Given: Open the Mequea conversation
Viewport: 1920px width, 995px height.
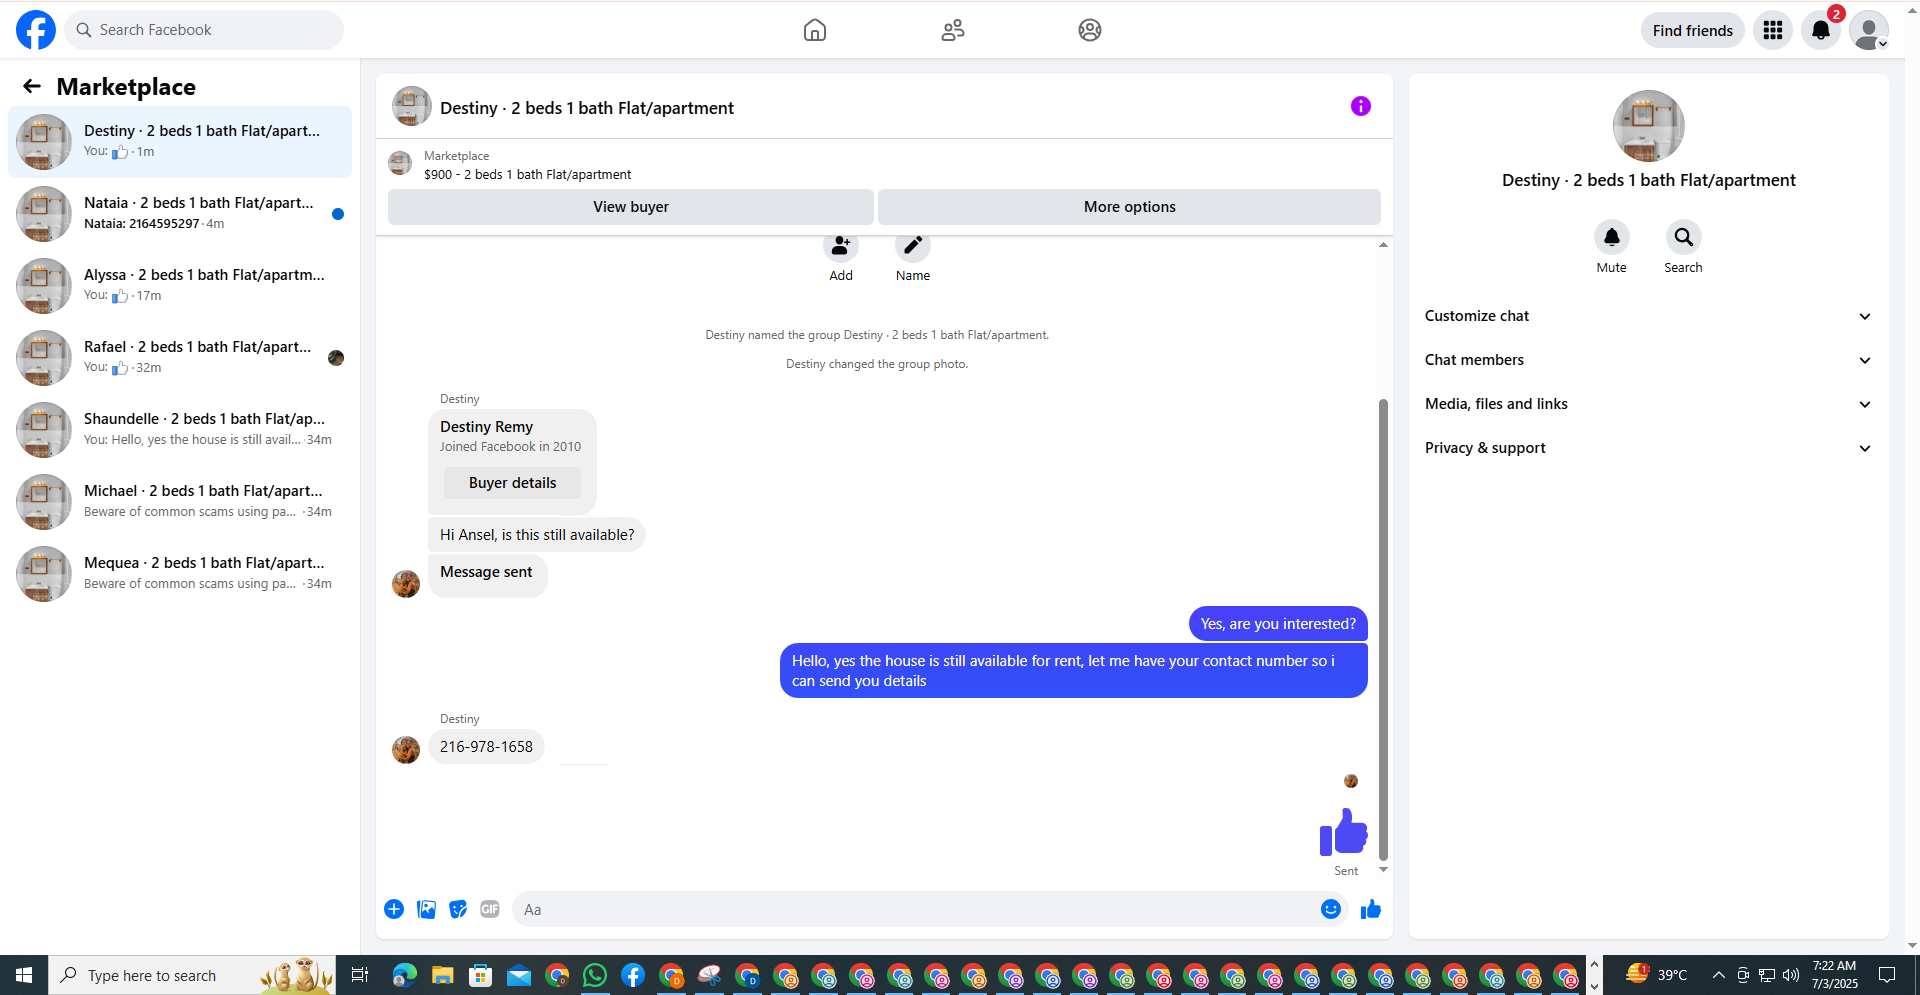Looking at the screenshot, I should point(180,574).
